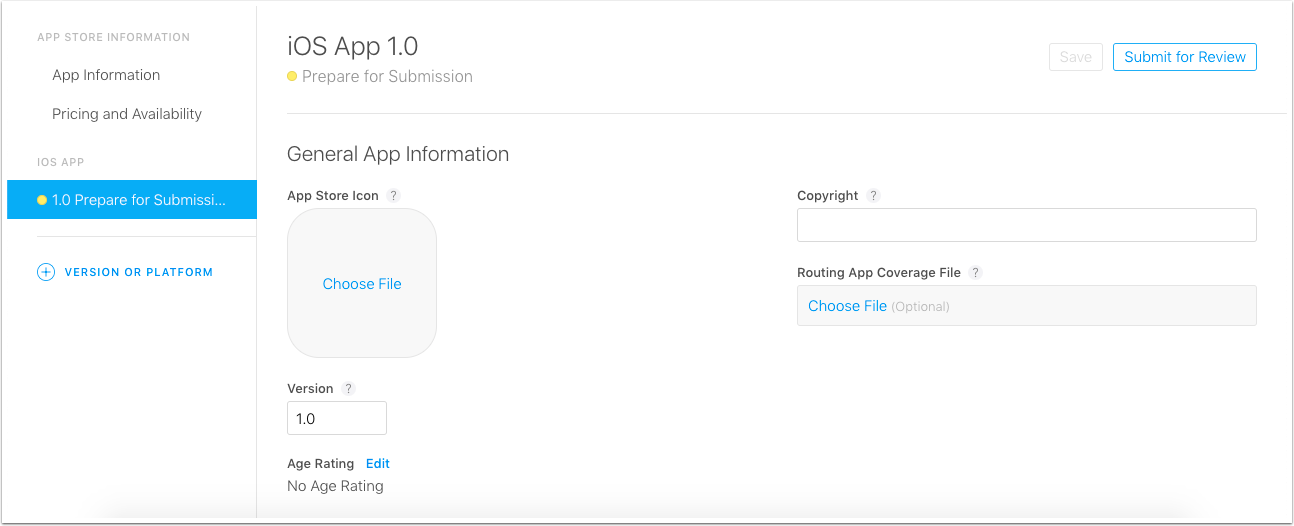Click the 'General App Information' heading

tap(398, 154)
